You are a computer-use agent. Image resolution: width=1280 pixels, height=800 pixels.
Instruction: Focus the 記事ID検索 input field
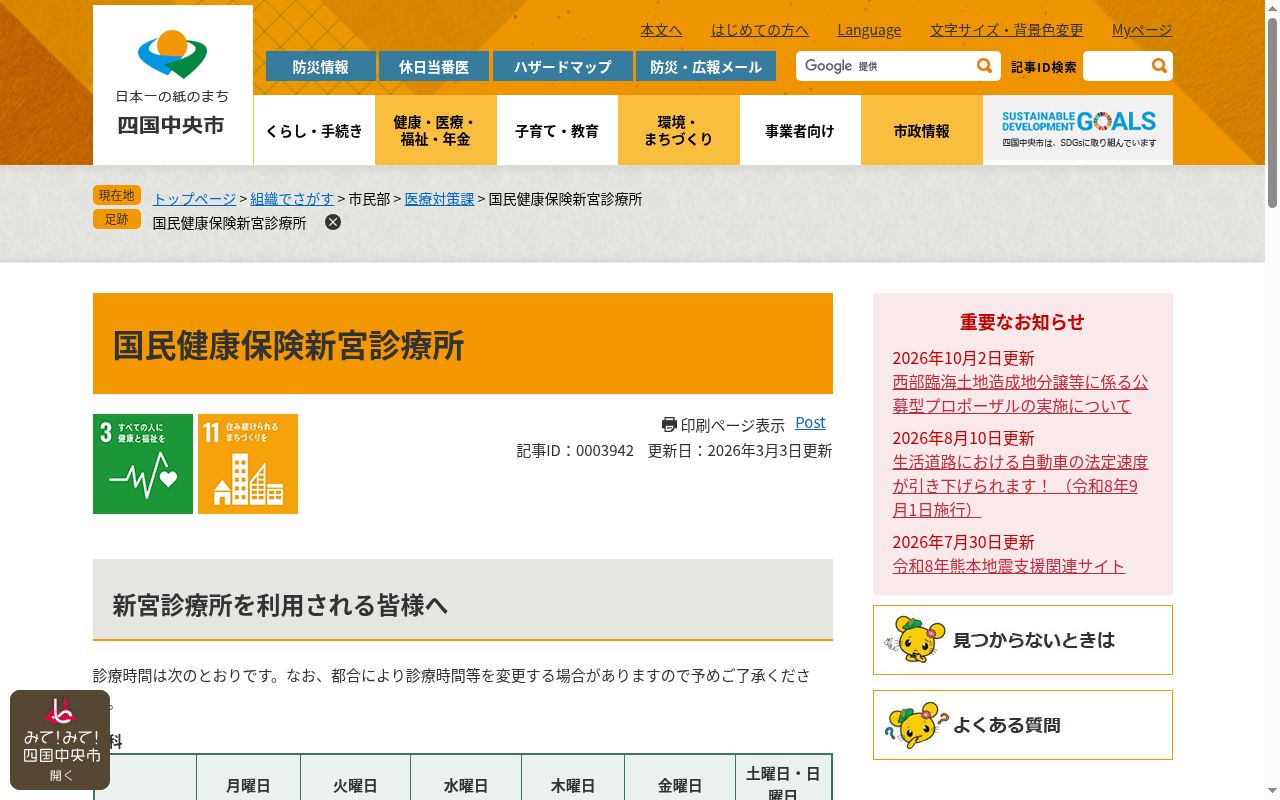[x=1116, y=66]
